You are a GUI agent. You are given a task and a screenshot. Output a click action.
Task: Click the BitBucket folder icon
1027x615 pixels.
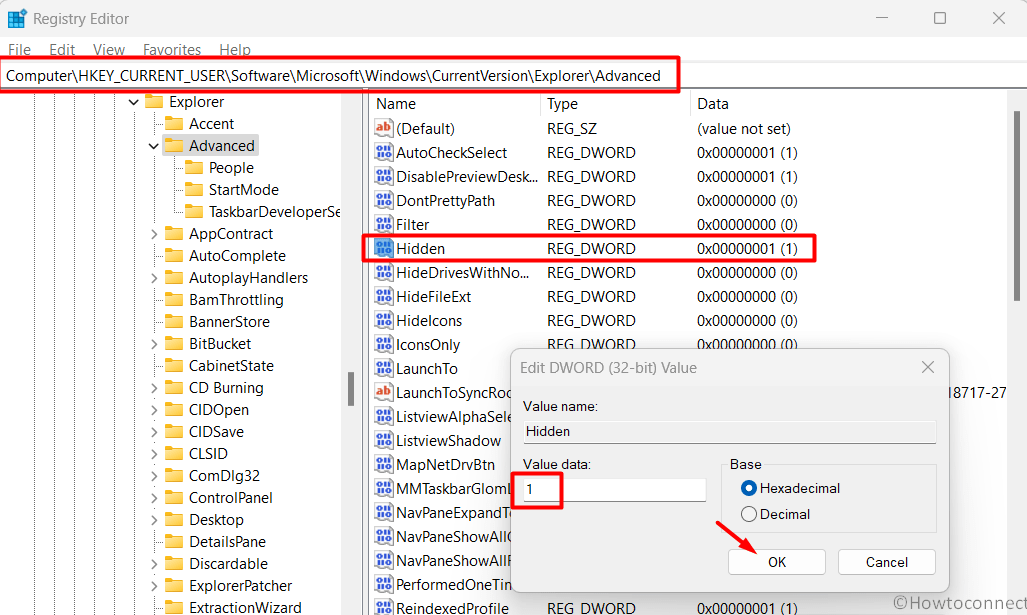click(x=174, y=344)
